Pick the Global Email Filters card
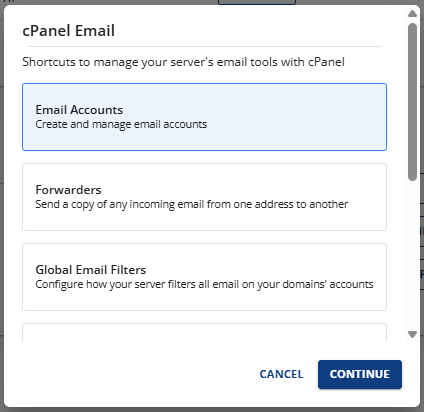 (204, 277)
